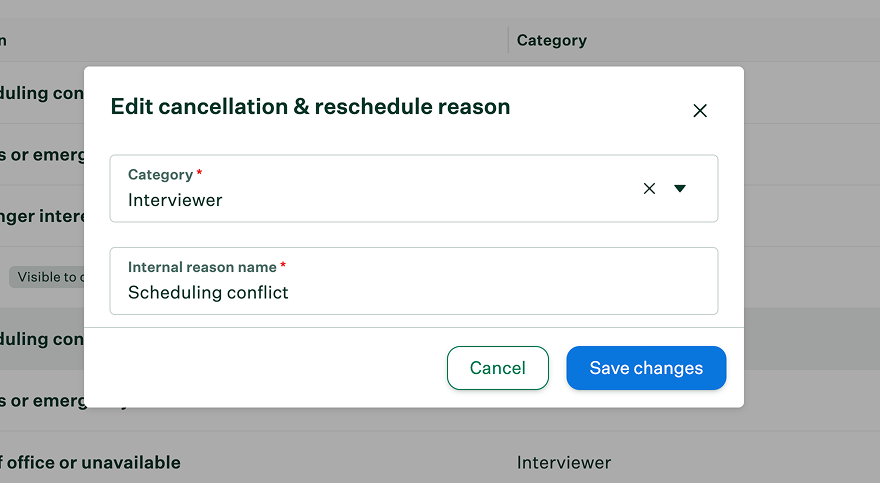Click the Visible to badge behind dialog
The height and width of the screenshot is (483, 880).
tap(47, 277)
